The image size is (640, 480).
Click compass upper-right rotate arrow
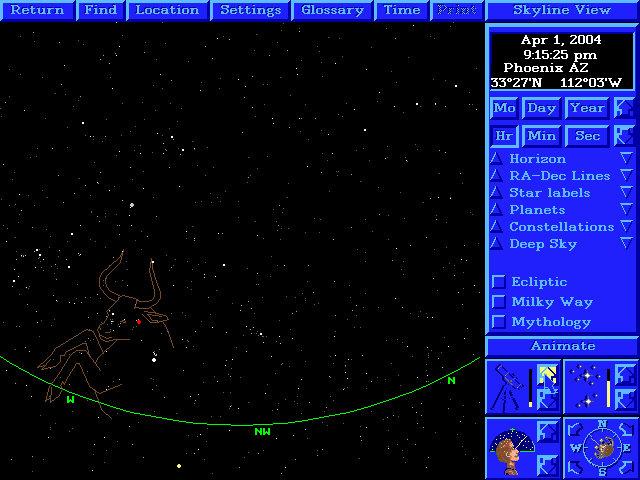(x=629, y=429)
